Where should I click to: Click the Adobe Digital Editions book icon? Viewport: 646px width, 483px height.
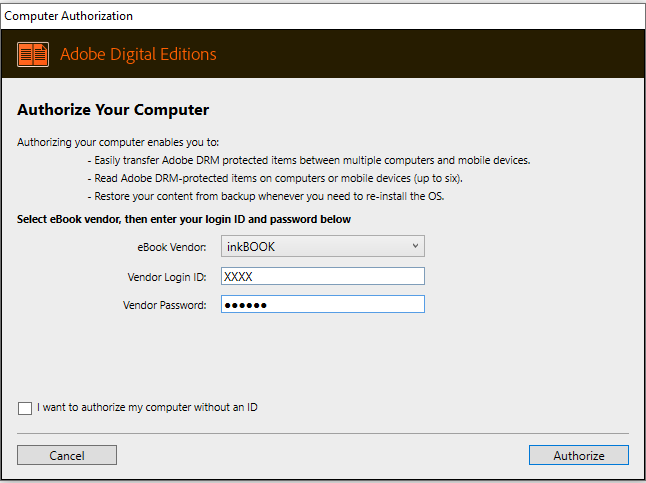[33, 54]
